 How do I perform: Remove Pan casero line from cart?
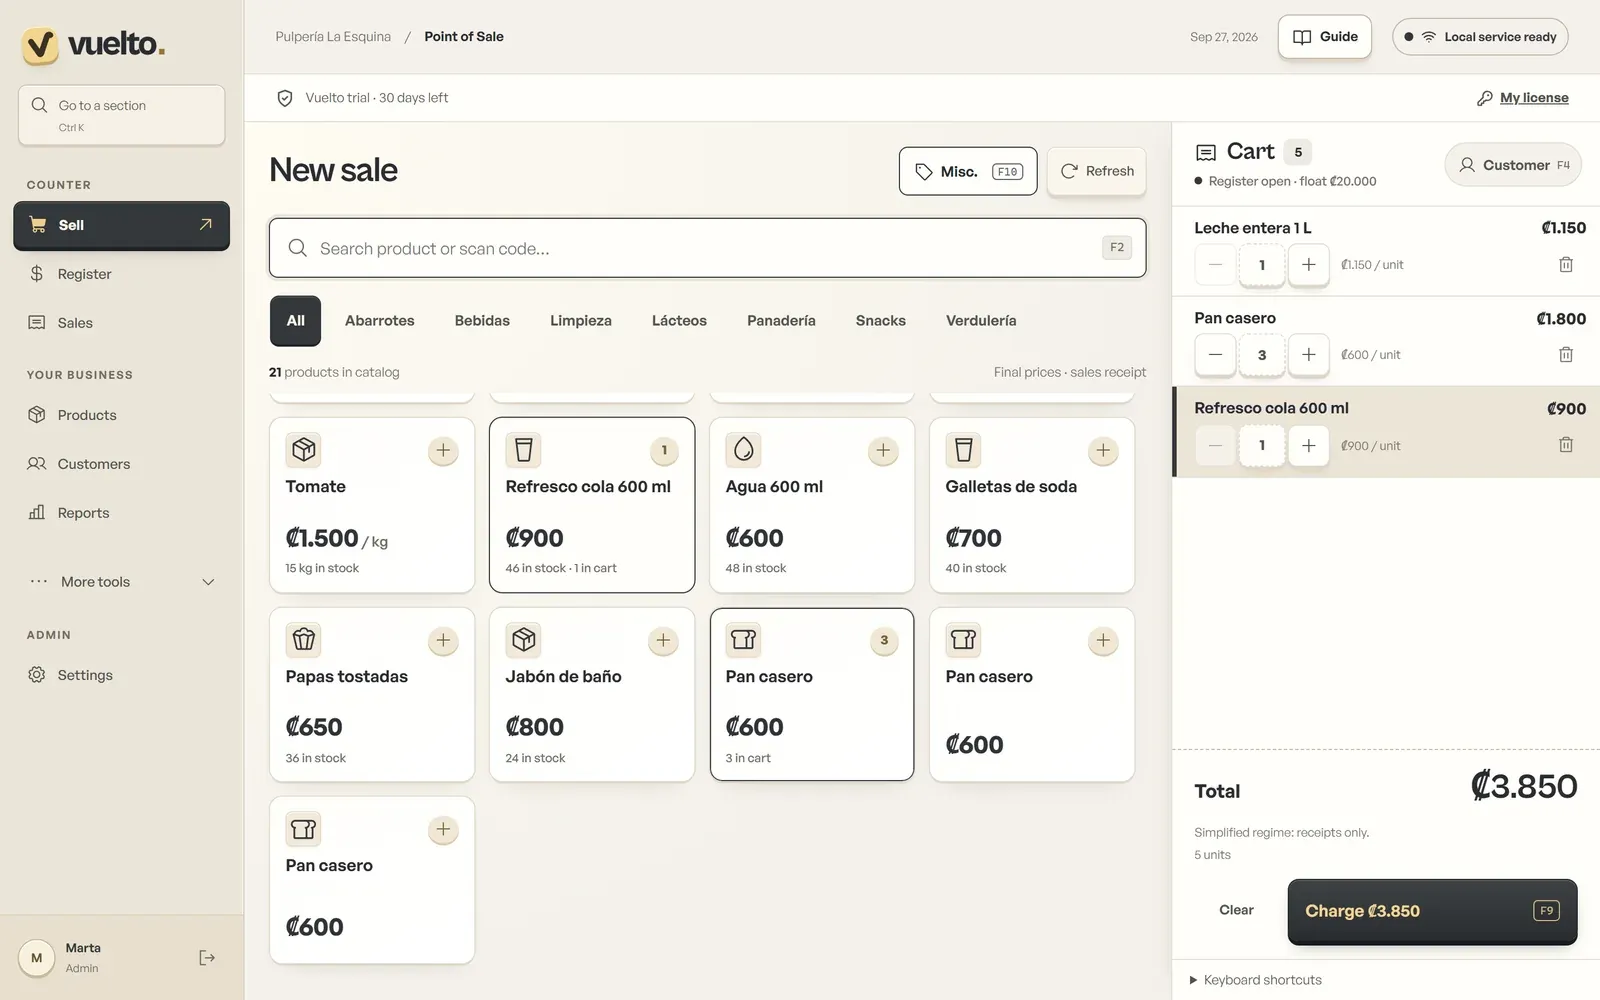[x=1566, y=355]
